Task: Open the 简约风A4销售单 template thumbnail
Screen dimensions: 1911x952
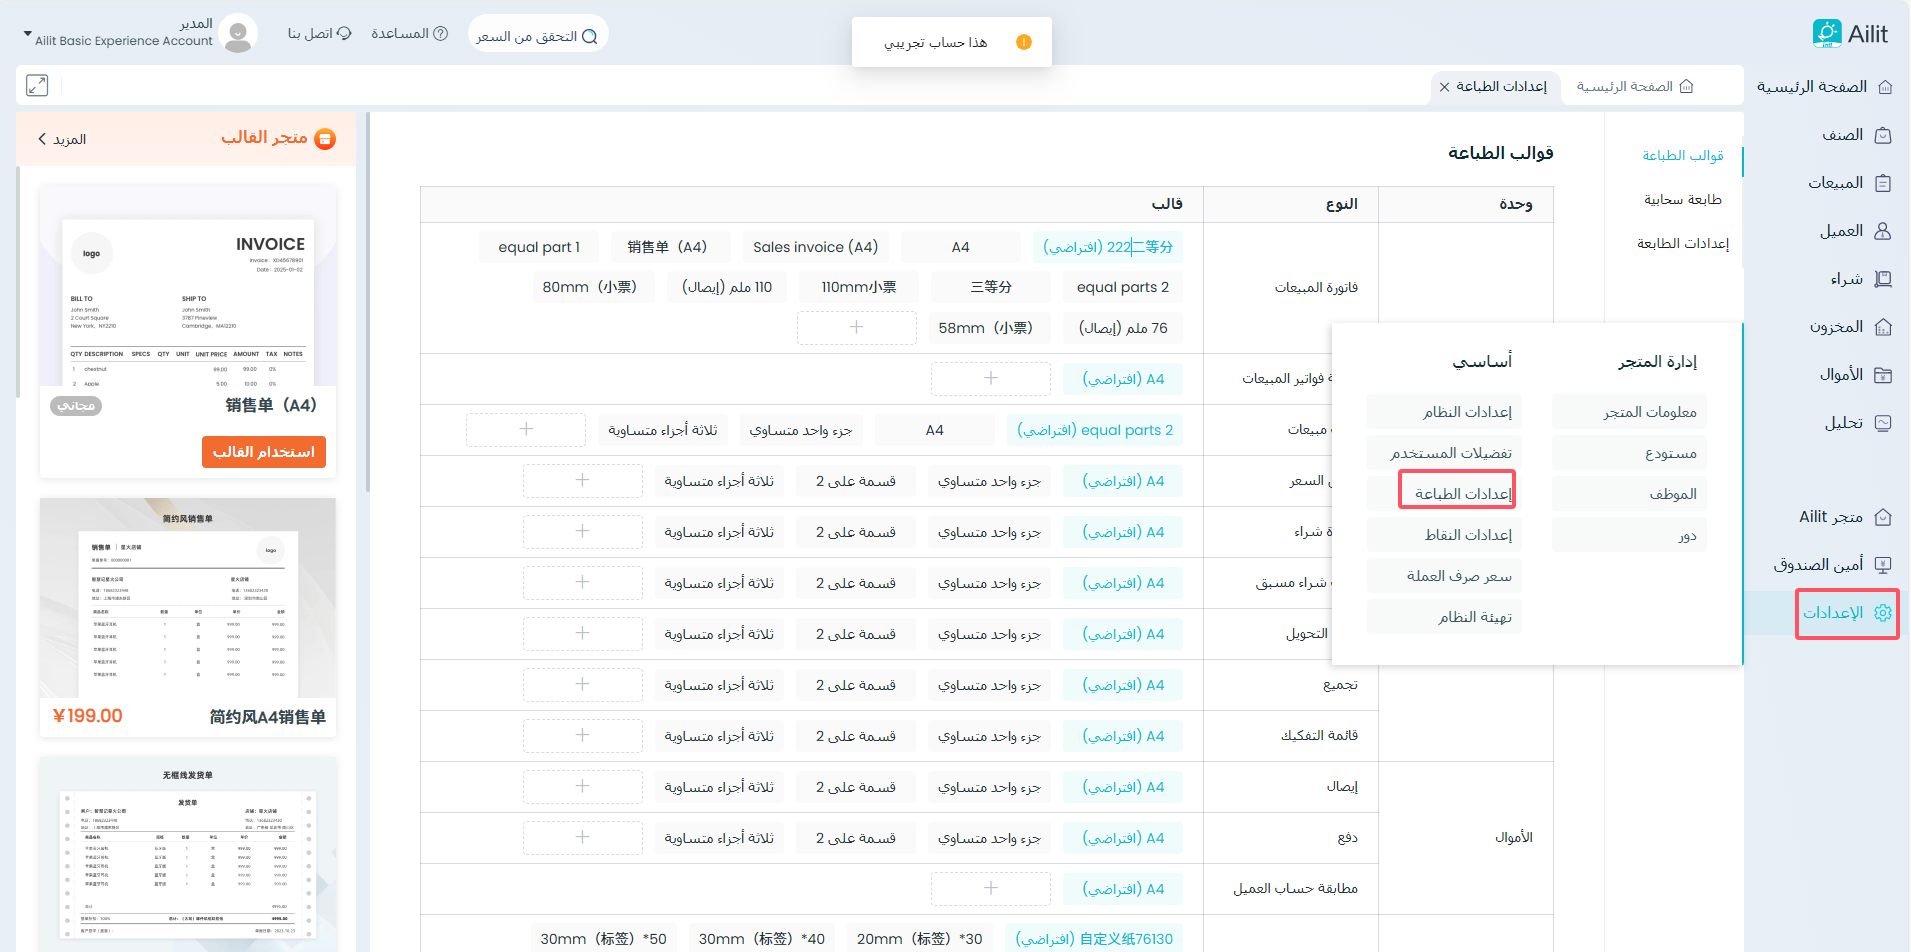Action: pos(188,598)
